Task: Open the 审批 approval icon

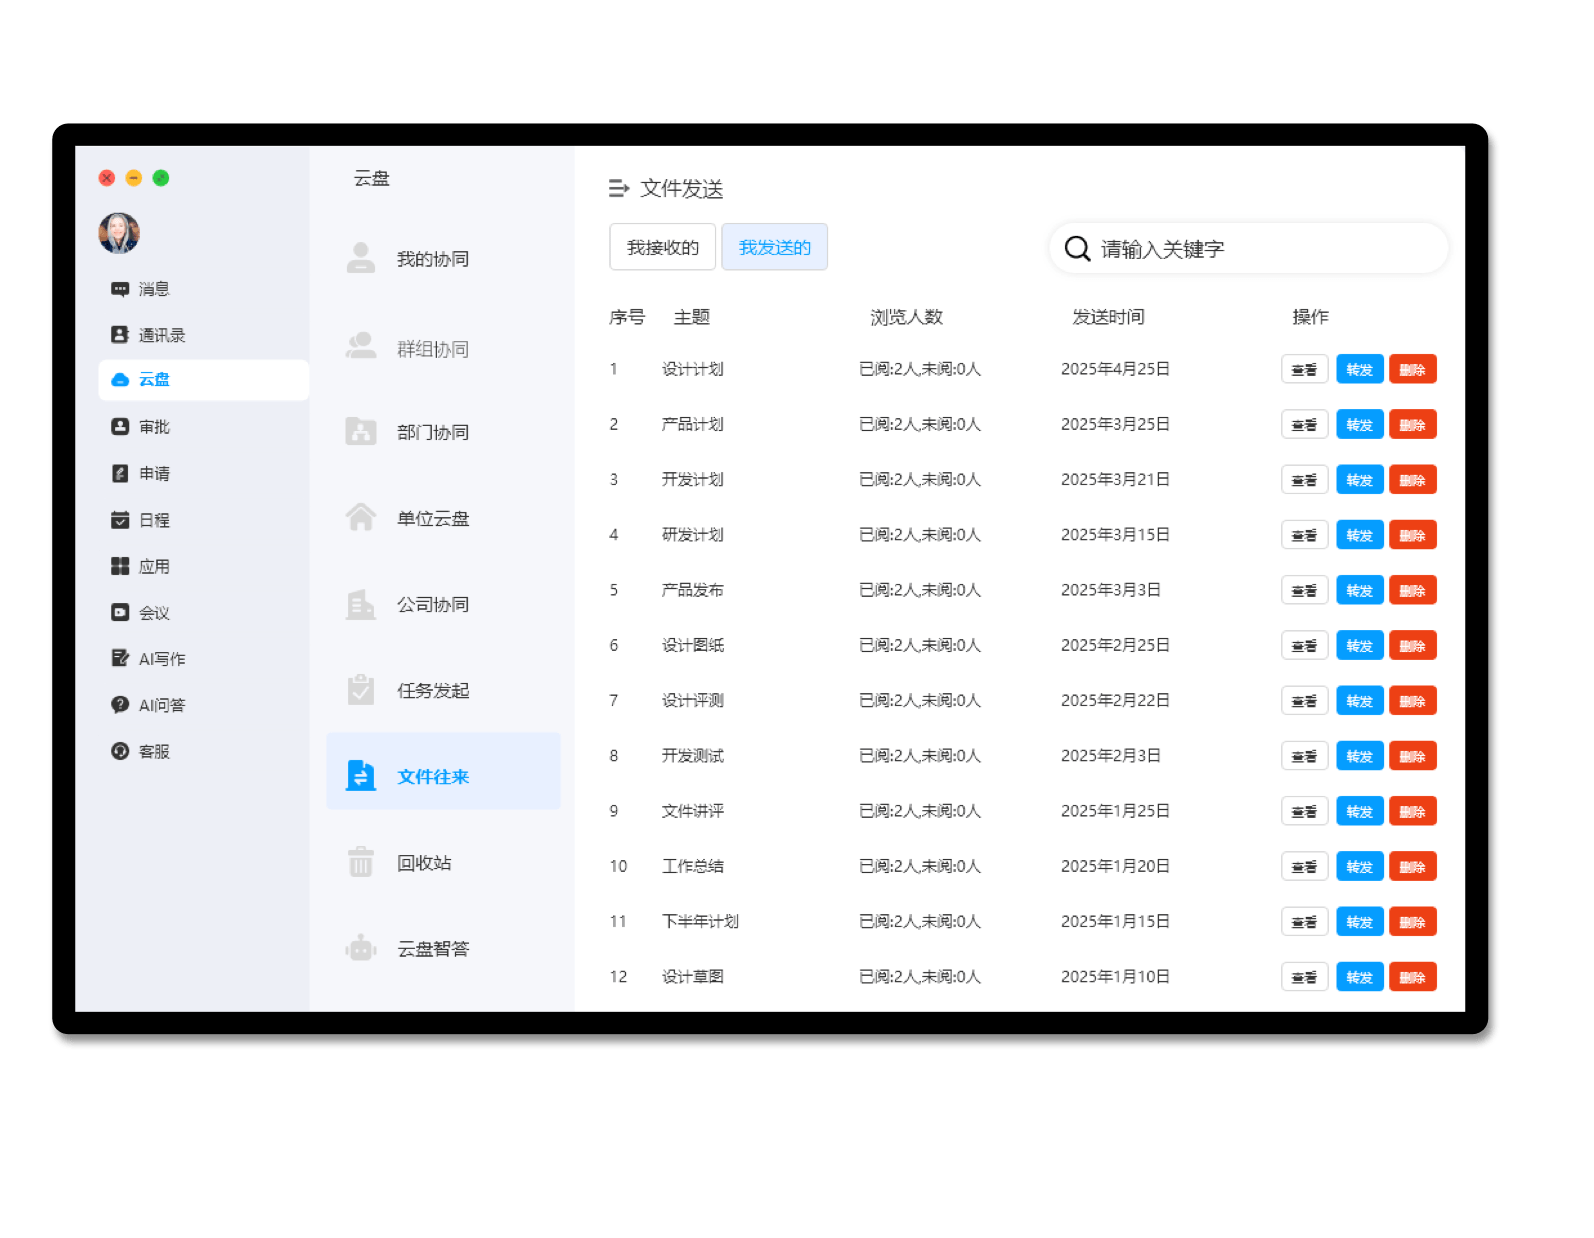Action: click(x=120, y=427)
